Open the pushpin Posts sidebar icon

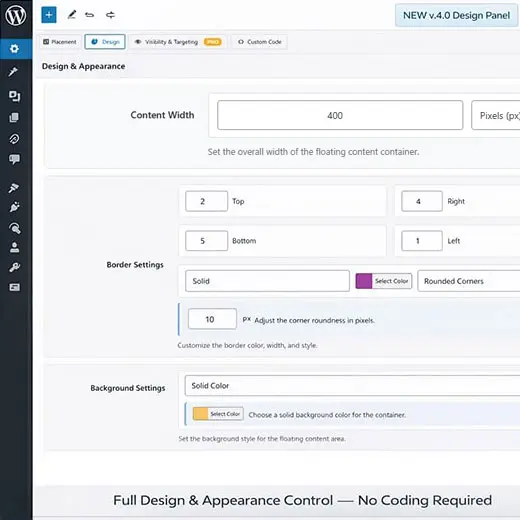(14, 71)
